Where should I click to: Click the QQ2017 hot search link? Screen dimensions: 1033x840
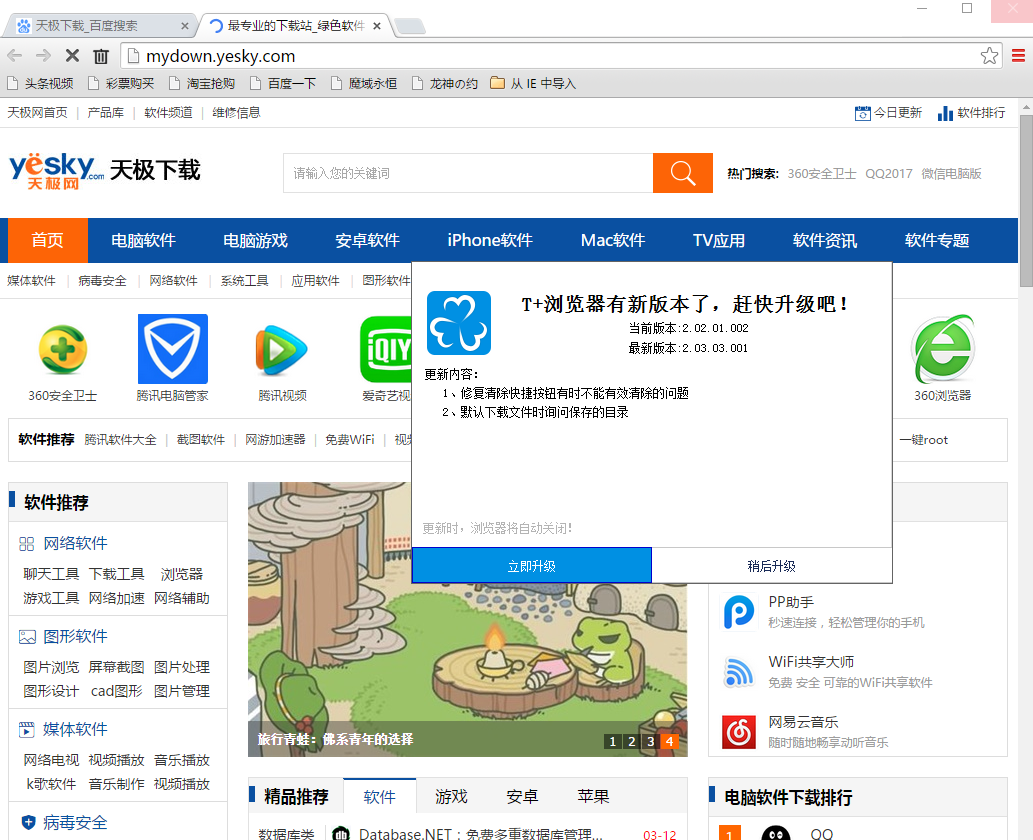(x=889, y=173)
